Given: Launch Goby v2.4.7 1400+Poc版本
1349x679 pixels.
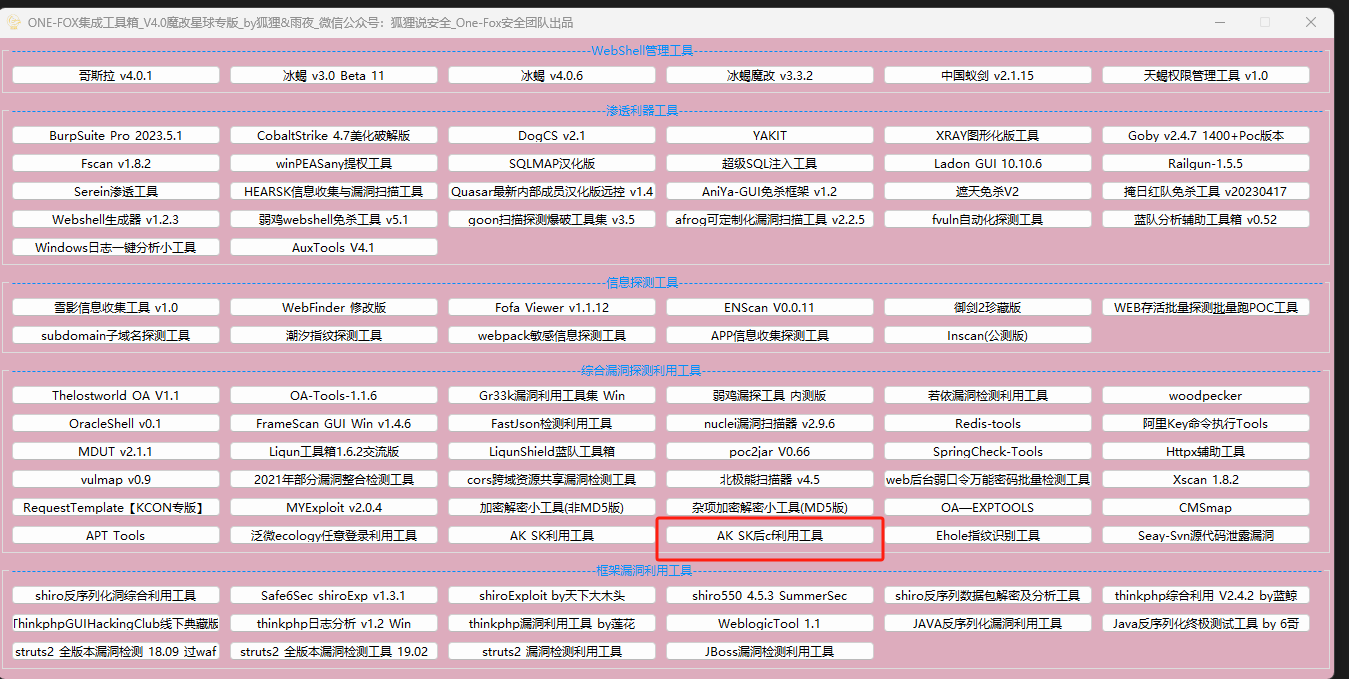Looking at the screenshot, I should click(1206, 135).
